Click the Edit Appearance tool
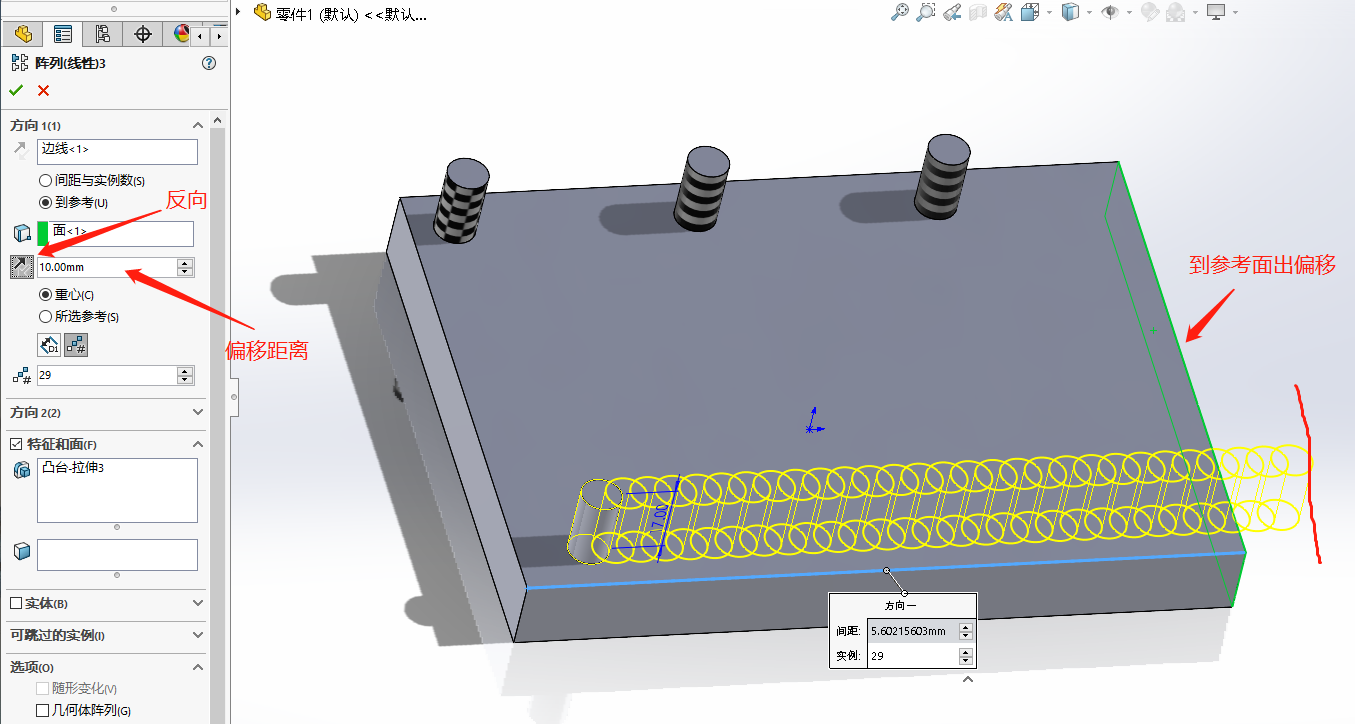The image size is (1355, 724). [1150, 12]
